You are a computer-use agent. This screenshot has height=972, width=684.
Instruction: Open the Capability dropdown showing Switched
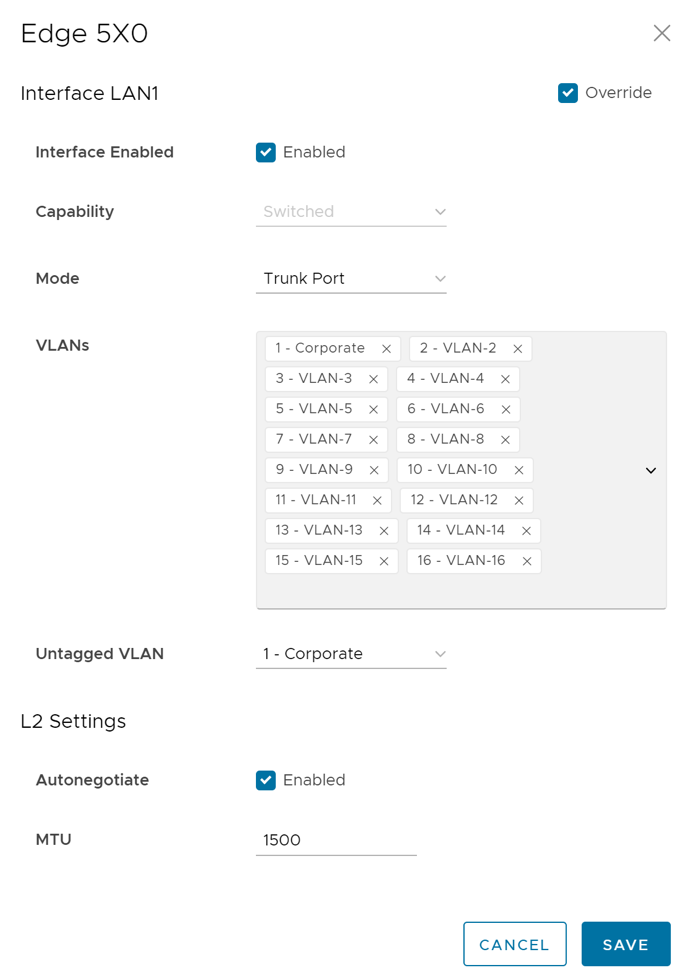tap(351, 212)
